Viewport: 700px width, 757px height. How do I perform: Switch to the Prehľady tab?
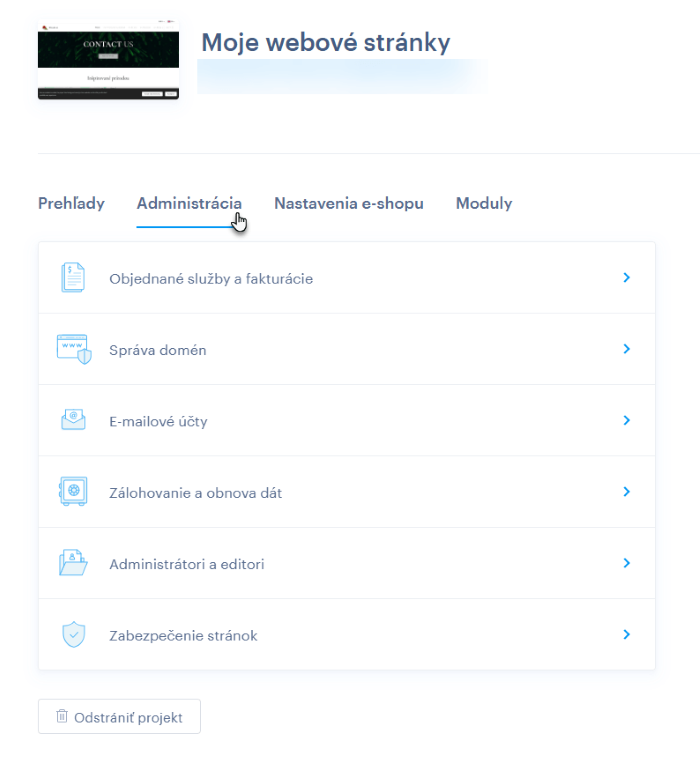click(x=71, y=204)
